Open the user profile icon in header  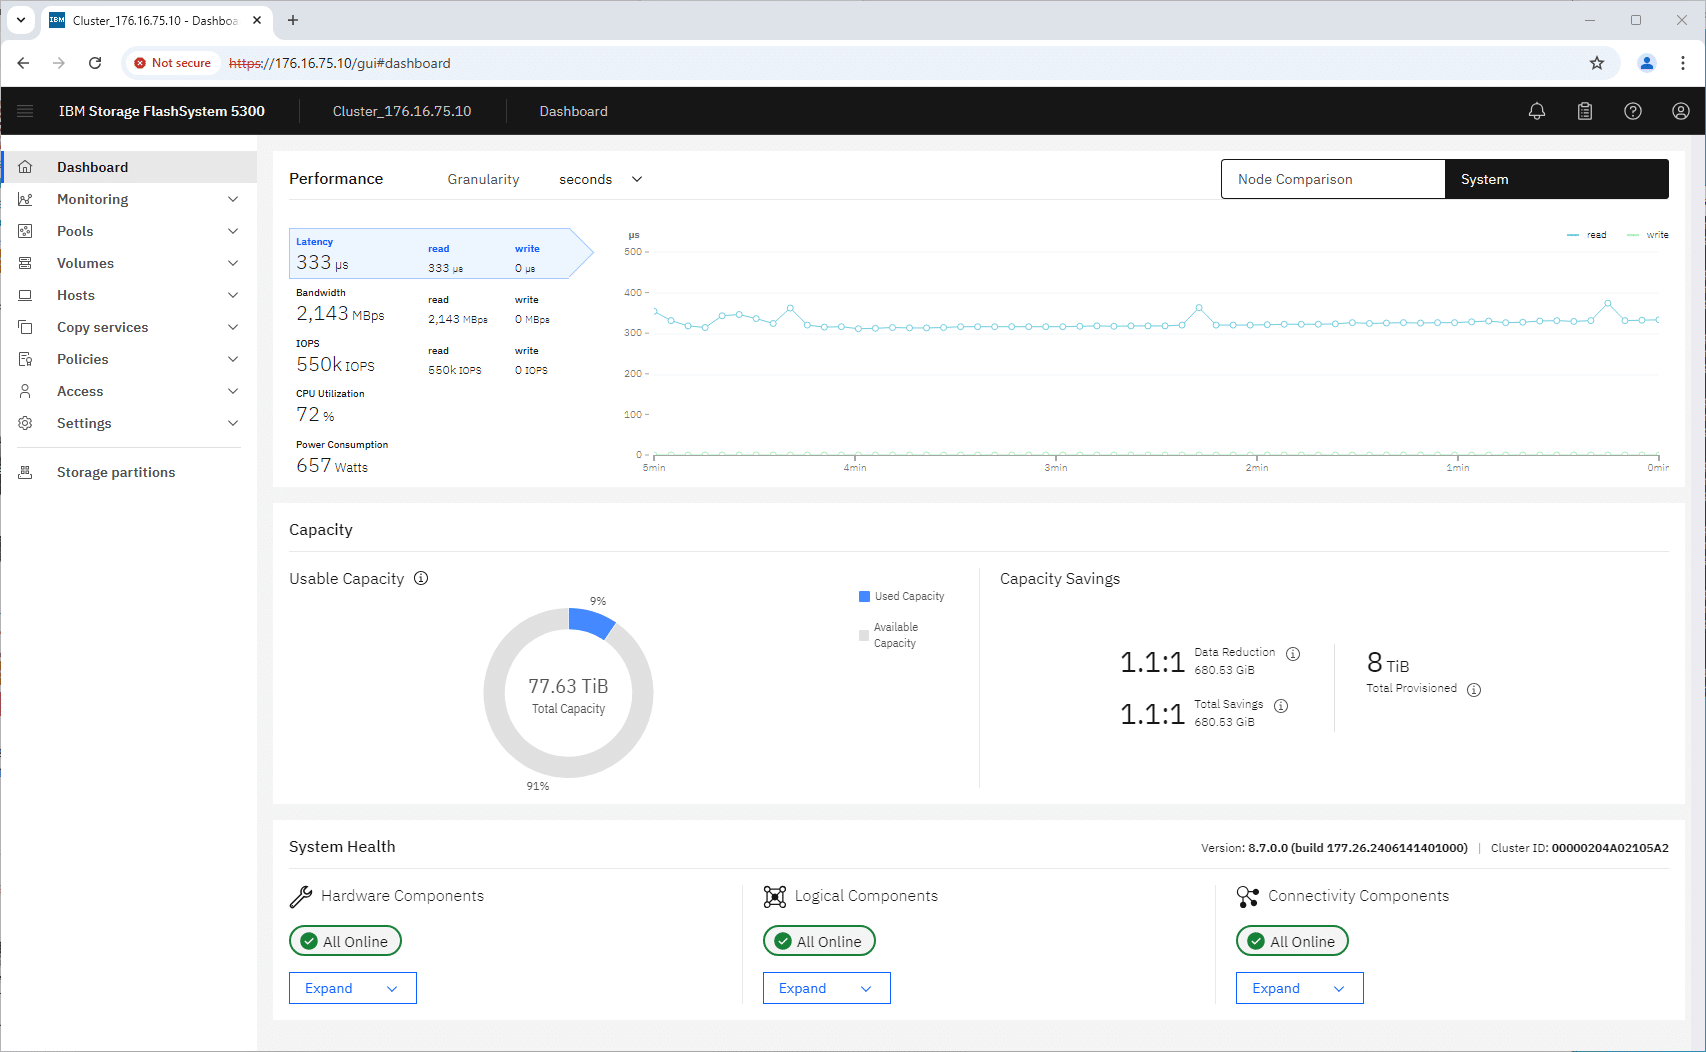[1681, 111]
